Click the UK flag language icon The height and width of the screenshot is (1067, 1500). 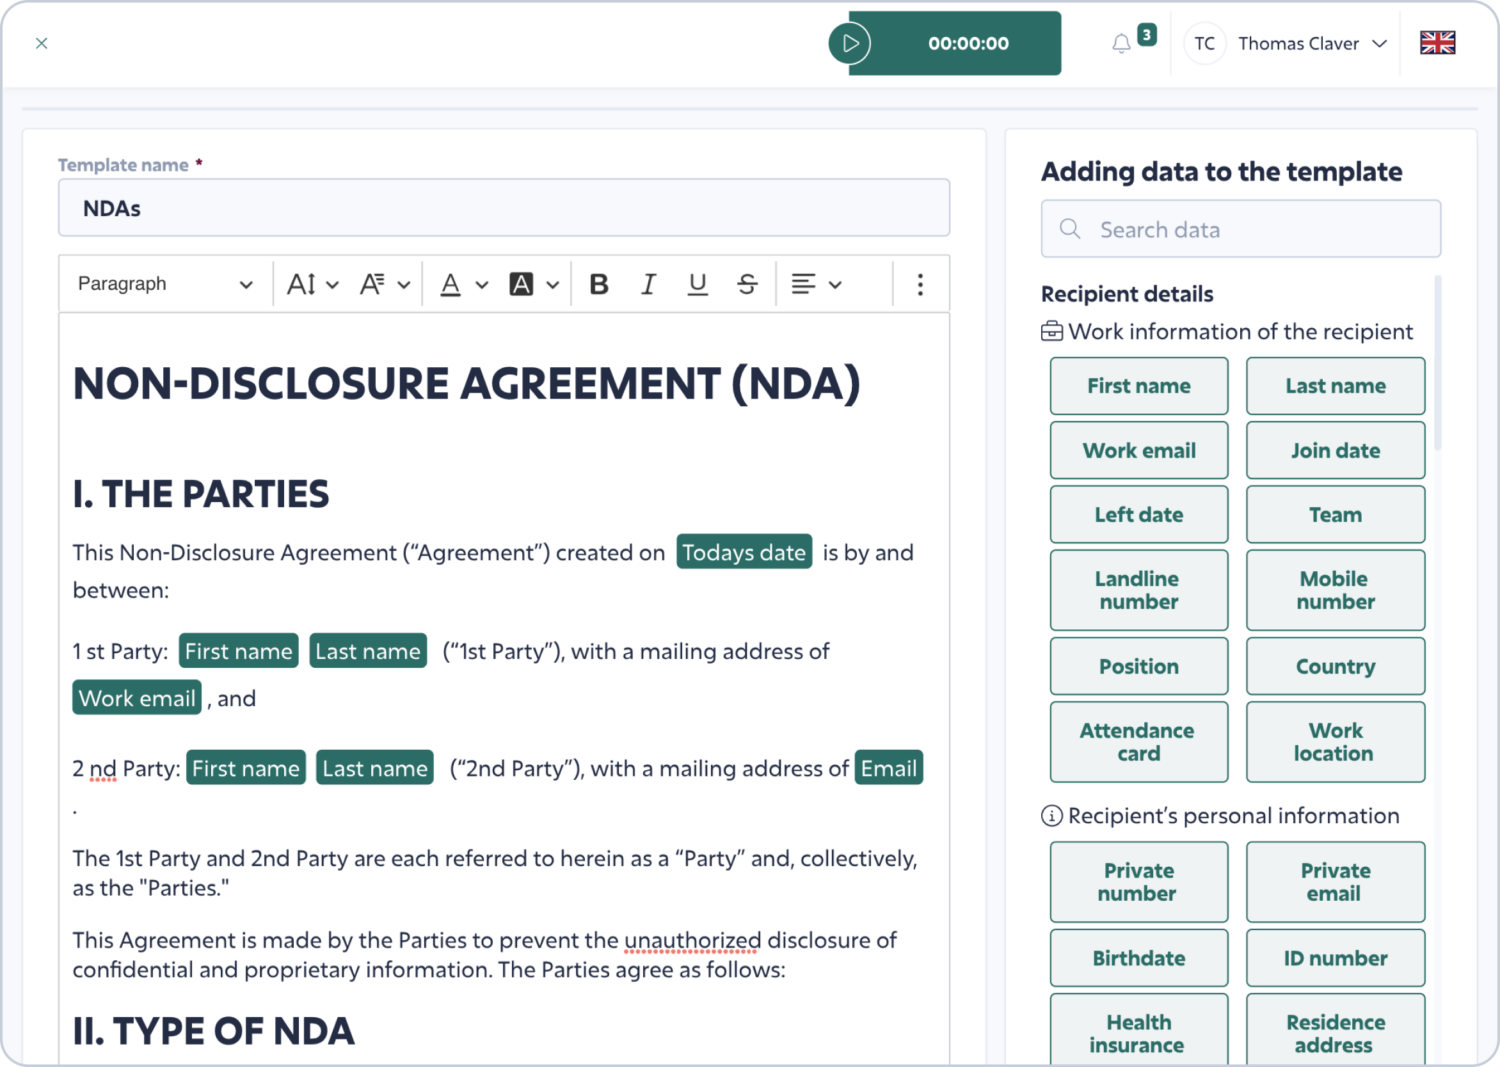(x=1437, y=43)
